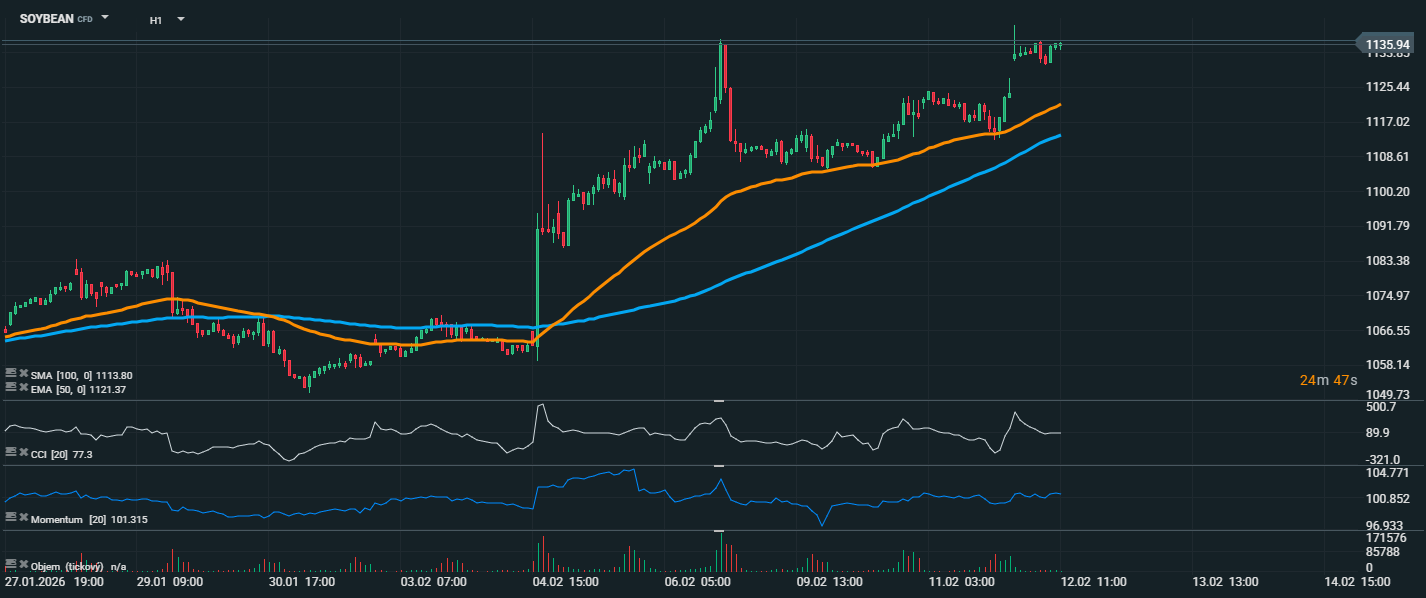Open the Momentum indicator settings icon
1426x598 pixels.
click(x=11, y=518)
